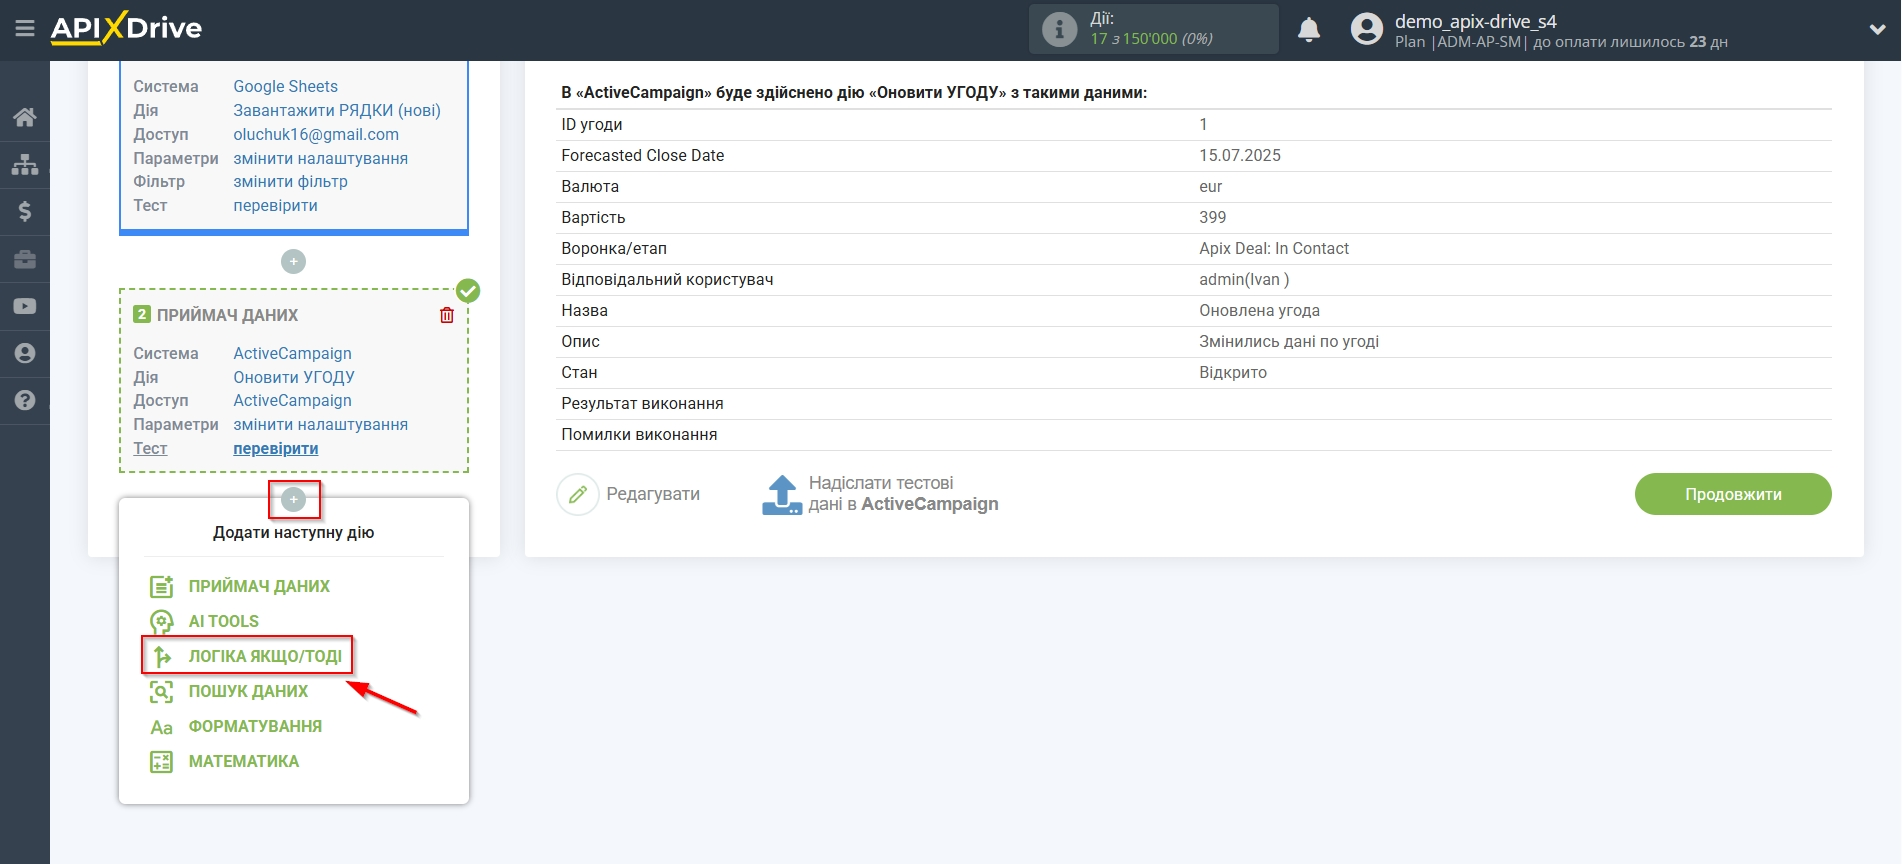This screenshot has width=1902, height=864.
Task: Open the home icon in sidebar
Action: pyautogui.click(x=25, y=117)
